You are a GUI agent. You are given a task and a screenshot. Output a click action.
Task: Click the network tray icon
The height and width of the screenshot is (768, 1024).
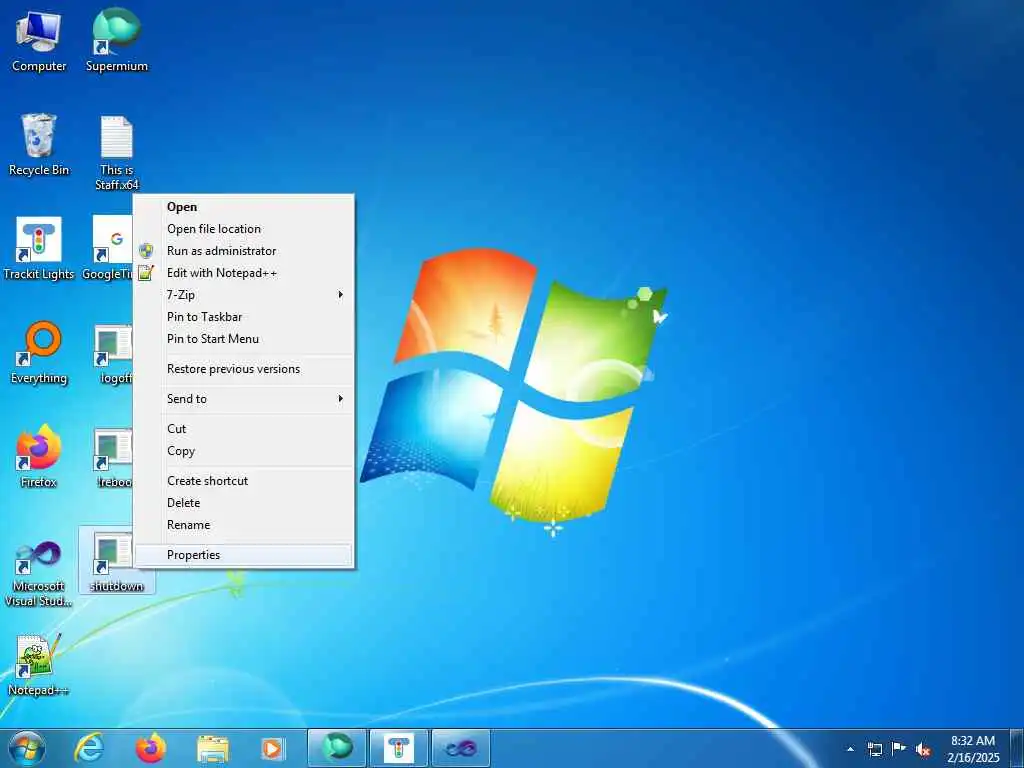pos(874,749)
